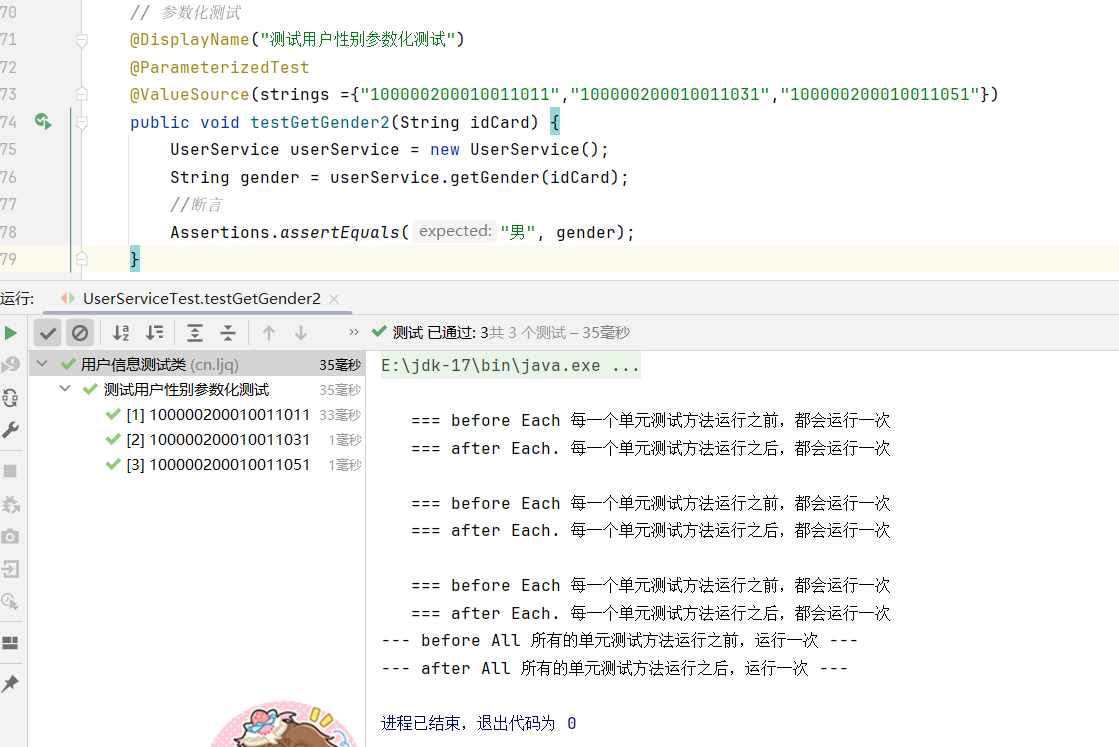
Task: Click the // 参数化测试 comment on line 70
Action: [186, 12]
